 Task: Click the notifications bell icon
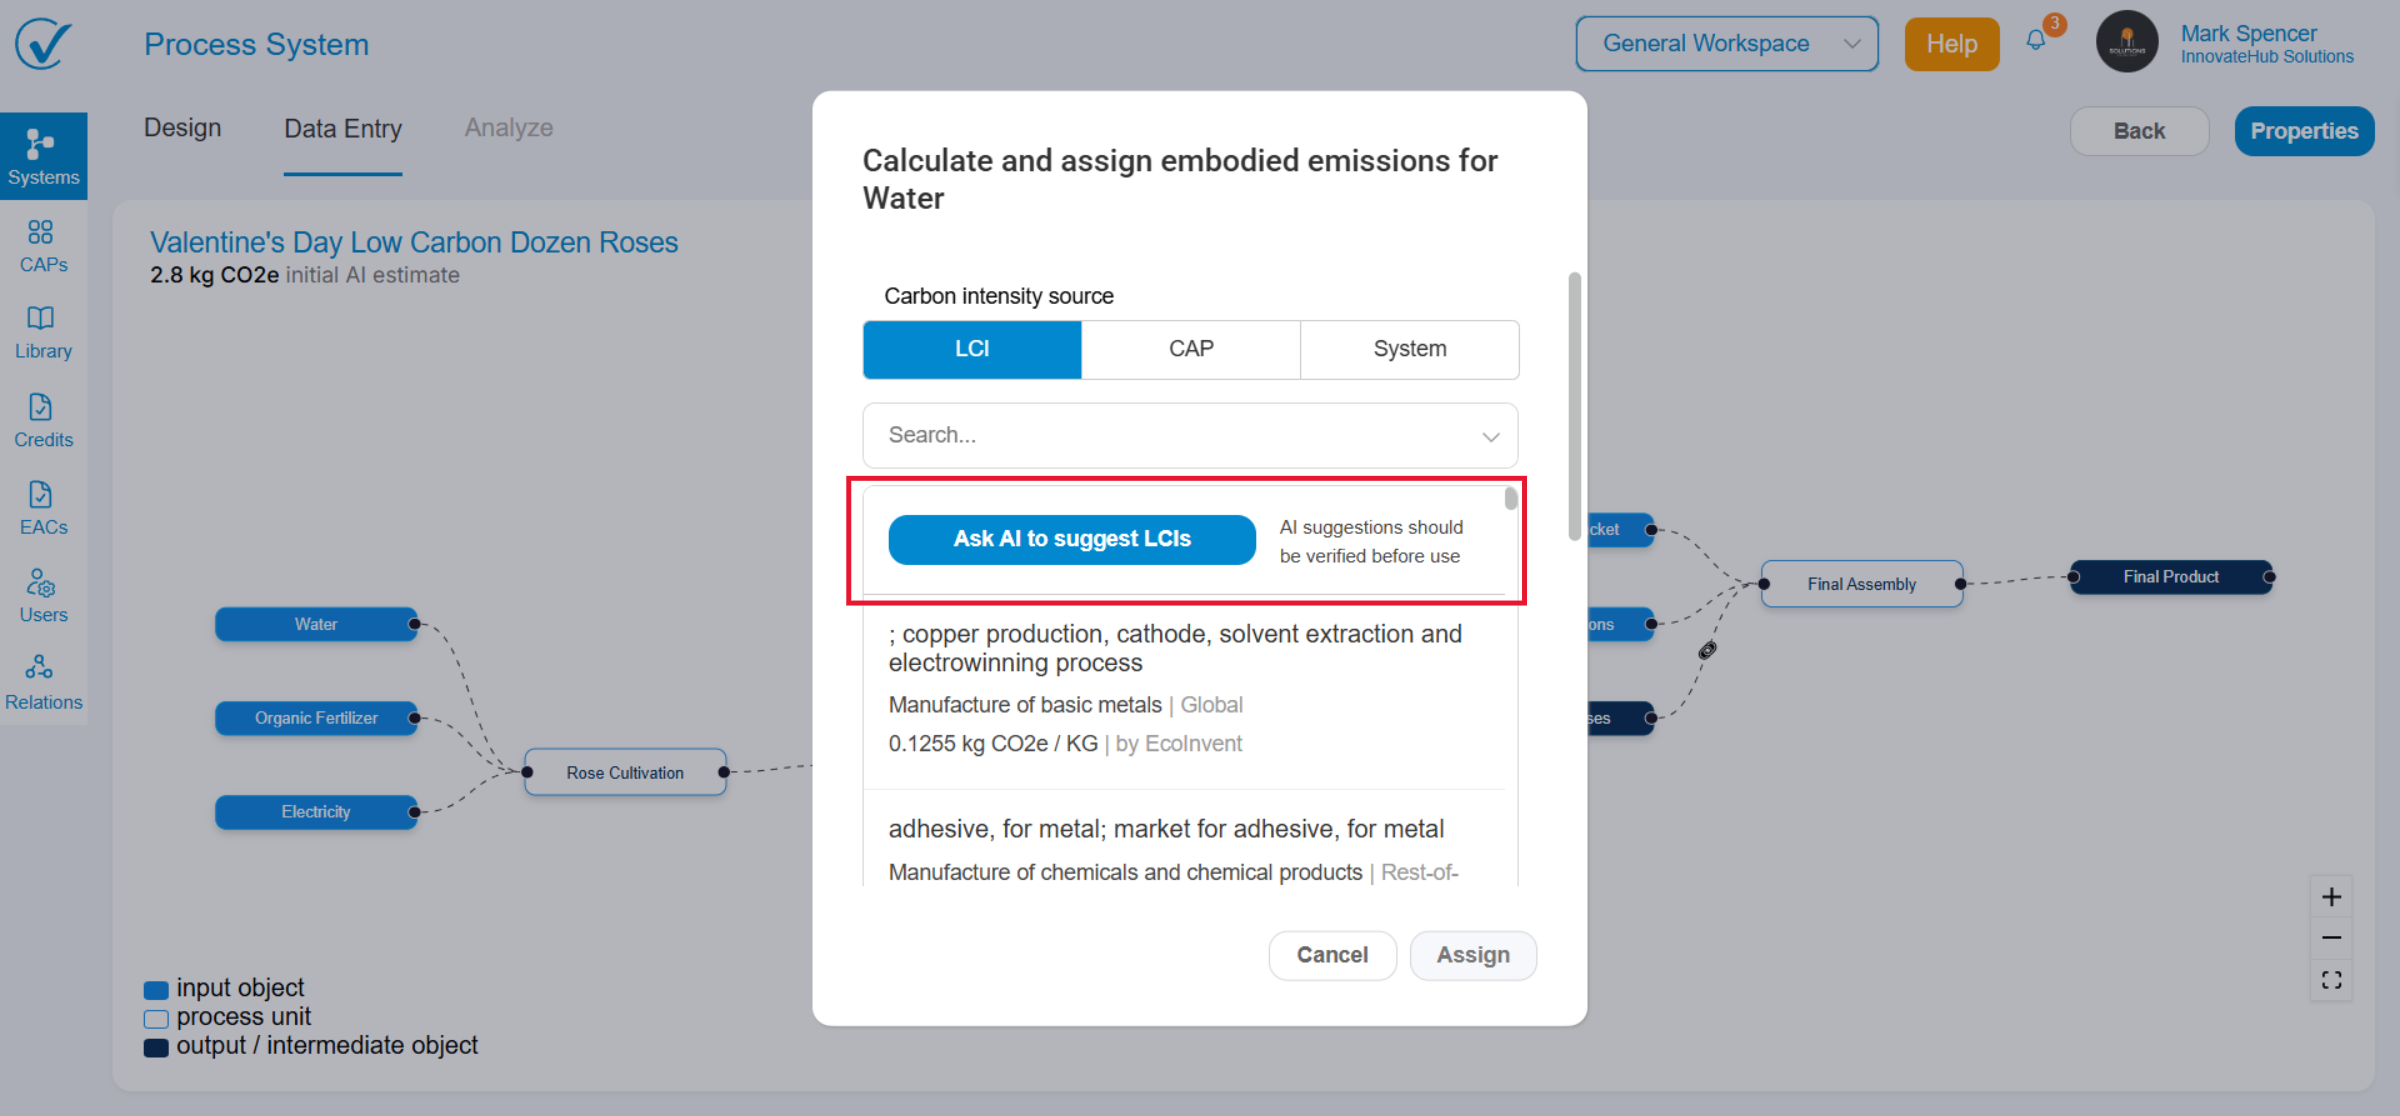(x=2036, y=41)
